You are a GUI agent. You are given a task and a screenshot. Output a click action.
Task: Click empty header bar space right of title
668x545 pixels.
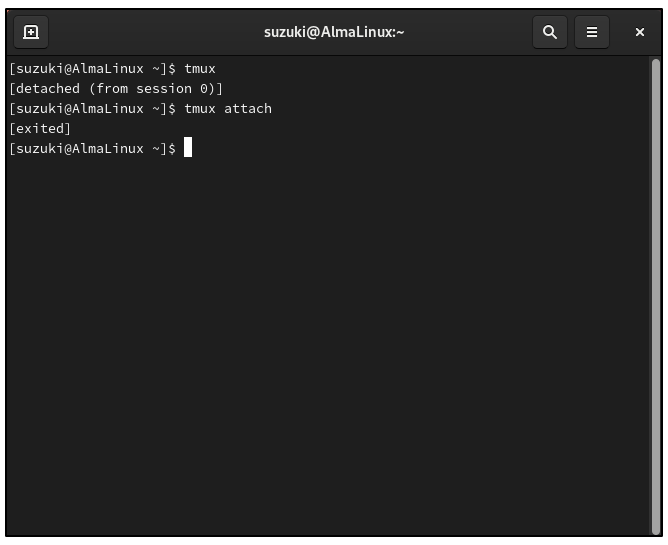(470, 32)
